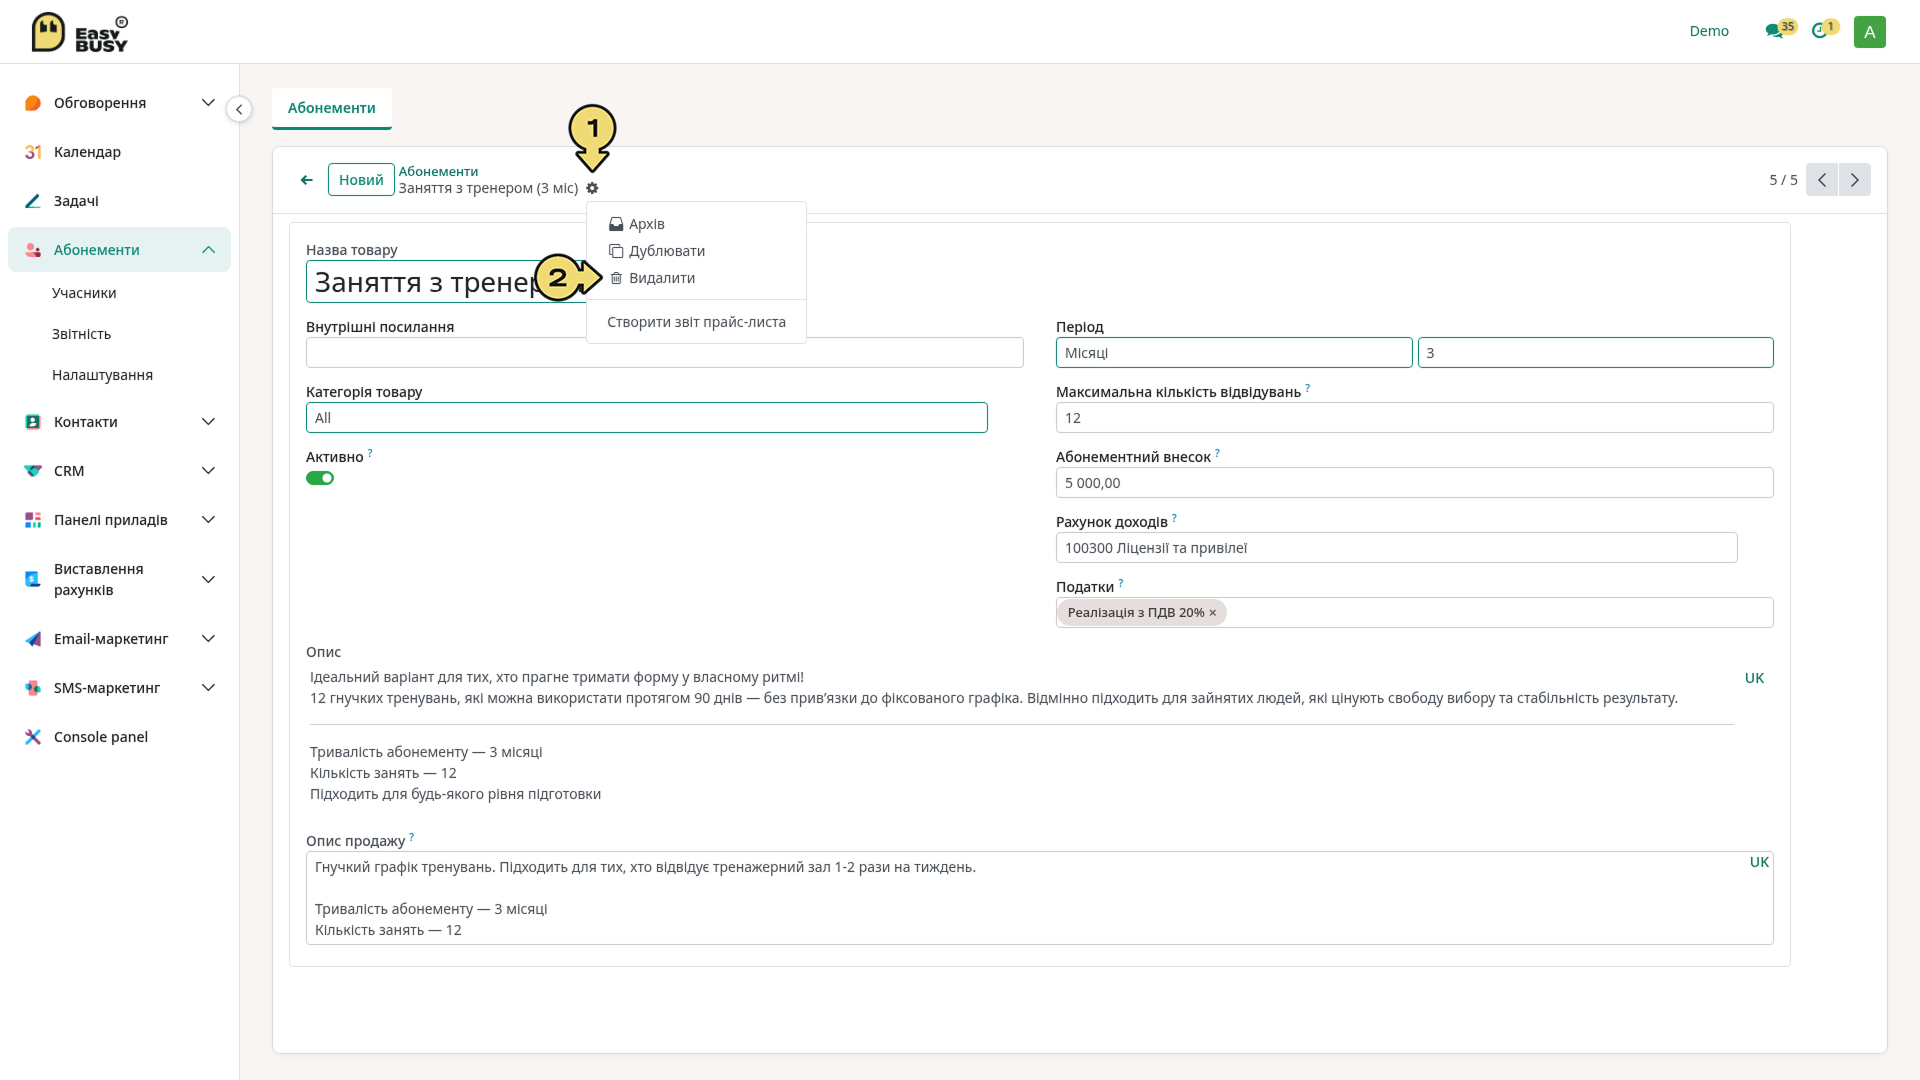
Task: Go to next record arrow
Action: tap(1855, 180)
